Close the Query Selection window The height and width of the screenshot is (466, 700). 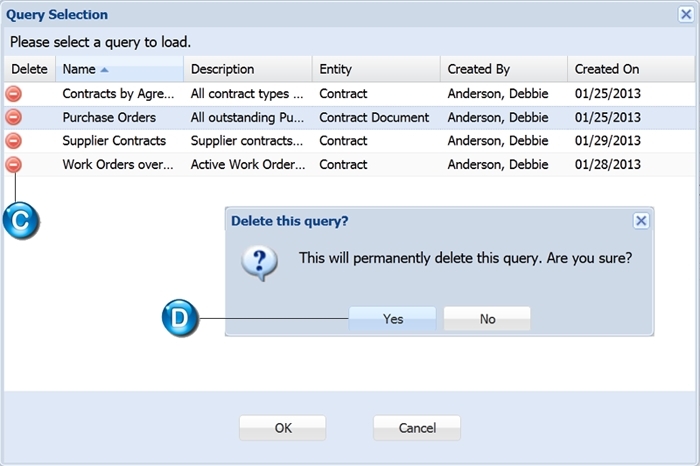click(686, 14)
